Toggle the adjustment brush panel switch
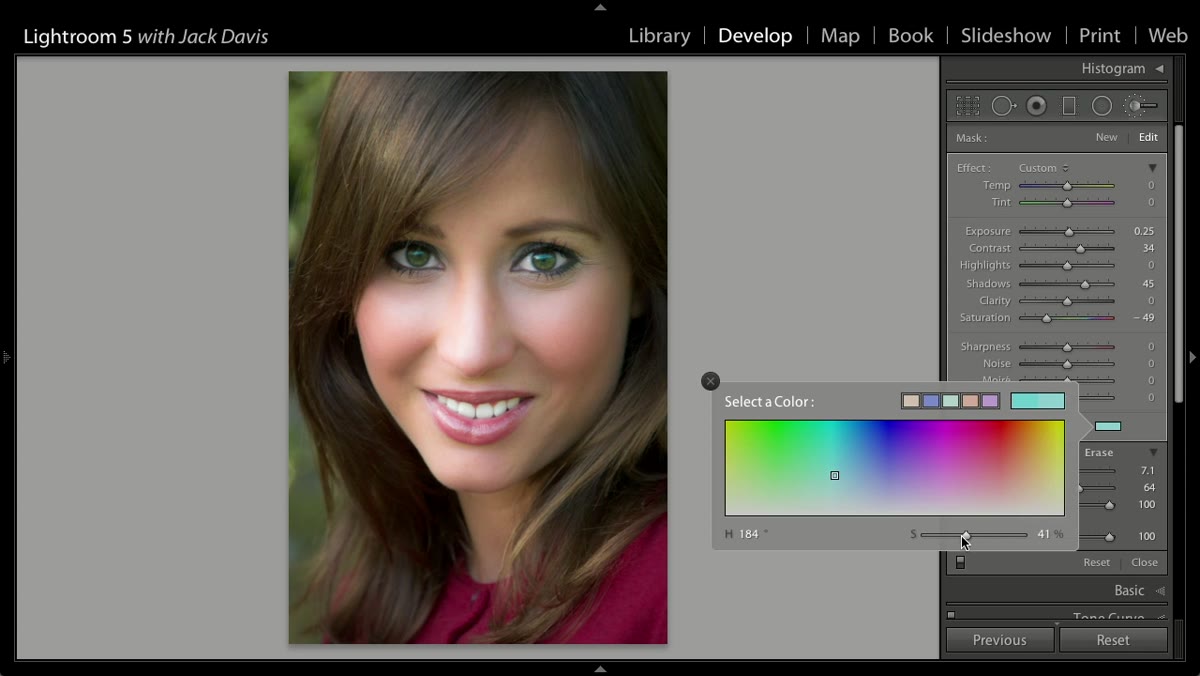Screen dimensions: 1200x676 pos(960,563)
